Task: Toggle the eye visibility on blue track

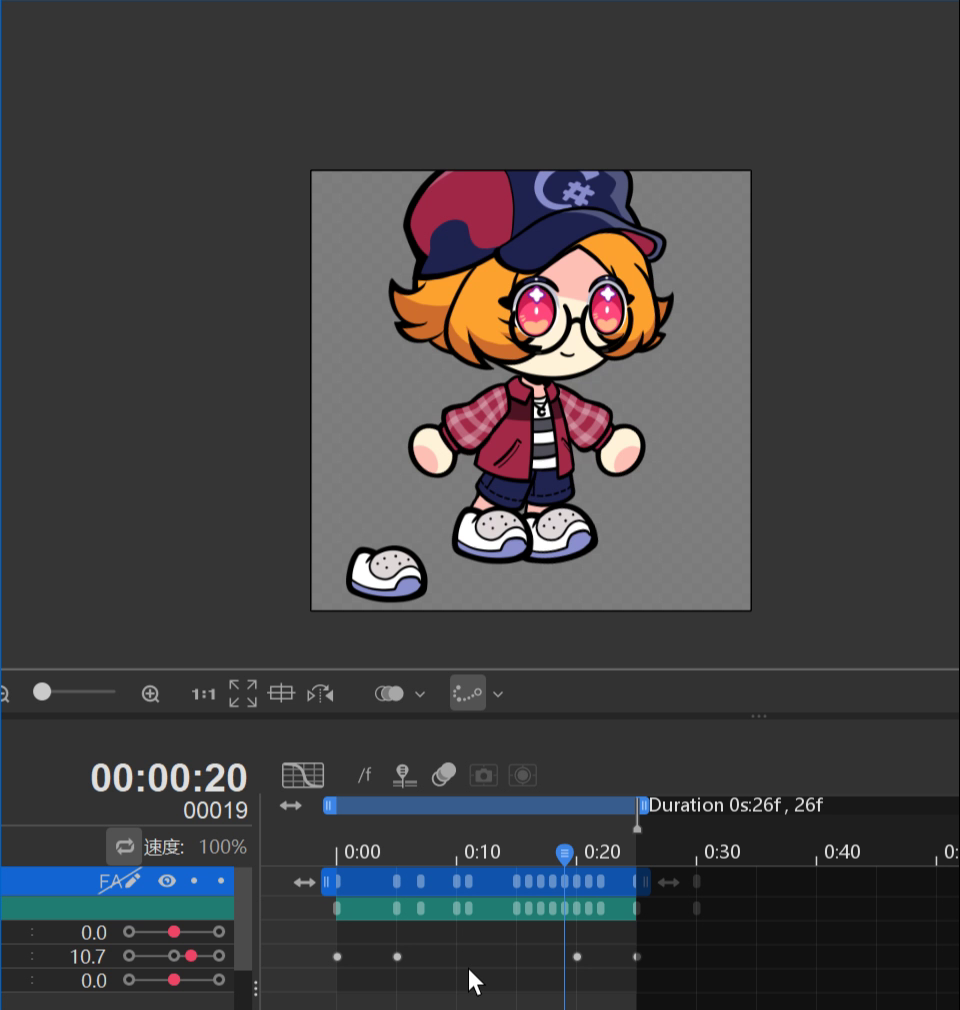Action: coord(167,881)
